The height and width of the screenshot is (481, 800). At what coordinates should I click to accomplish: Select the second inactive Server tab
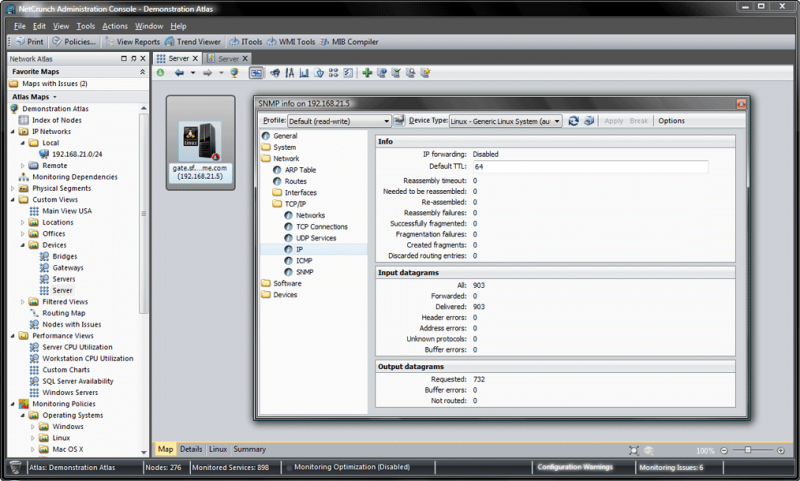228,59
